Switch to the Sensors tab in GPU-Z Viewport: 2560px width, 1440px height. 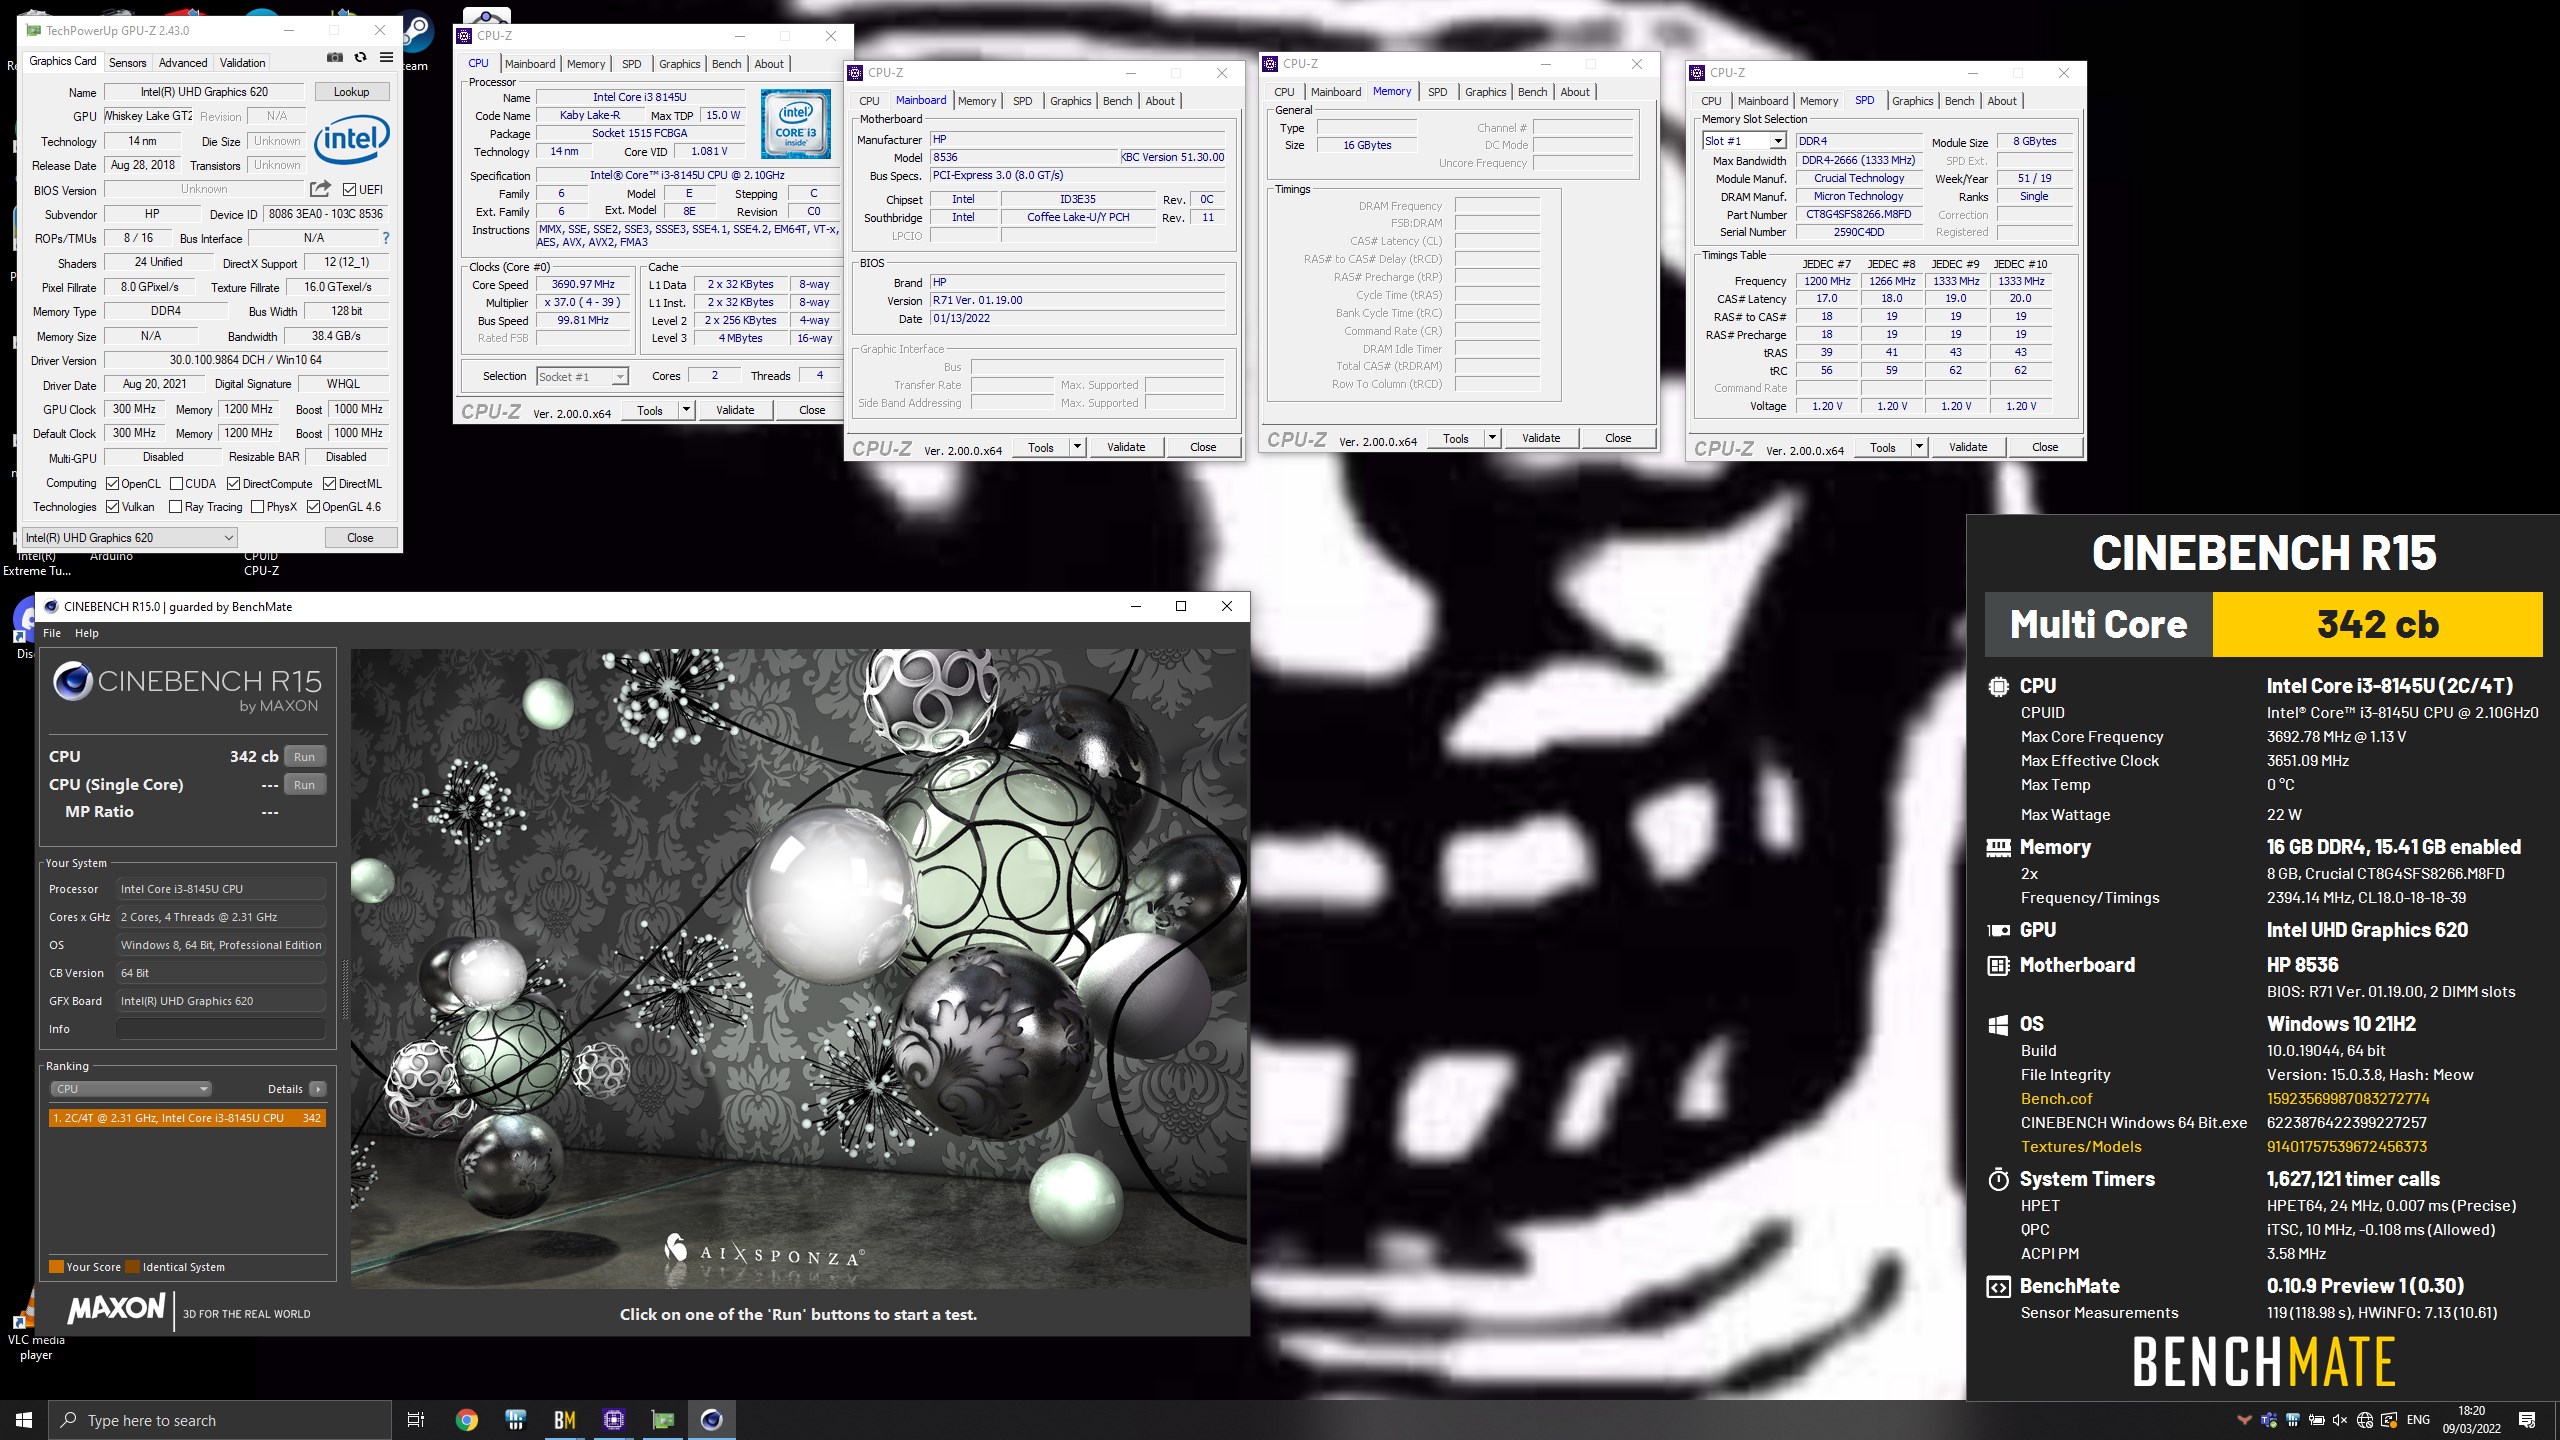click(x=127, y=62)
